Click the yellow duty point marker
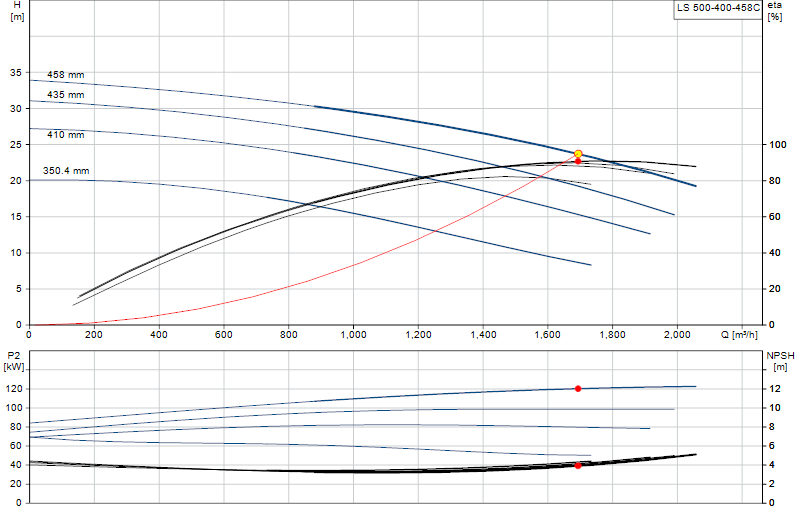Image resolution: width=800 pixels, height=520 pixels. click(578, 154)
